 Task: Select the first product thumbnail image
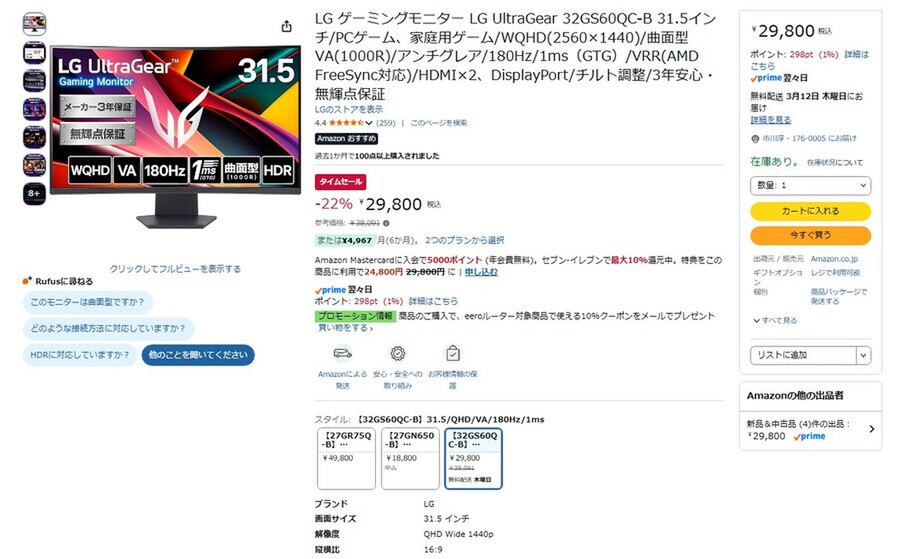[x=34, y=24]
